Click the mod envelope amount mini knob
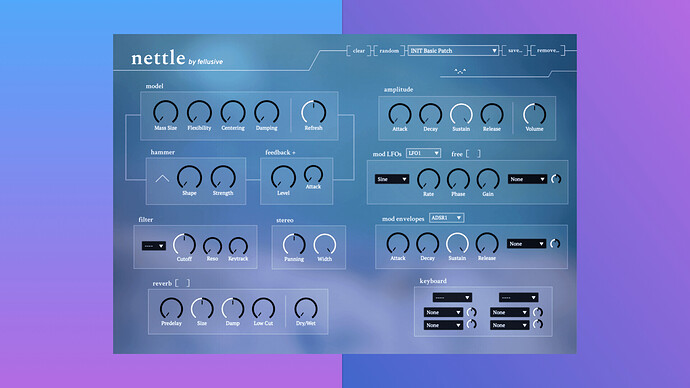The width and height of the screenshot is (690, 388). pos(555,244)
